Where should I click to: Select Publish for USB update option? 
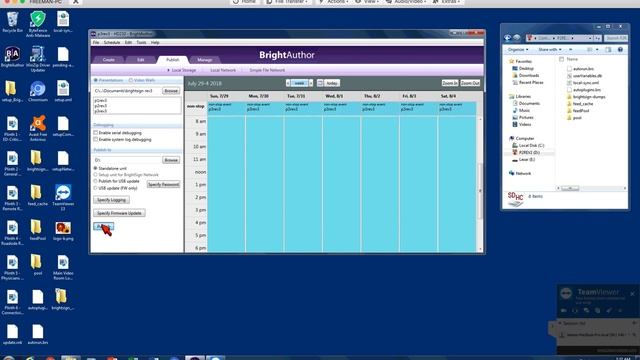96,181
